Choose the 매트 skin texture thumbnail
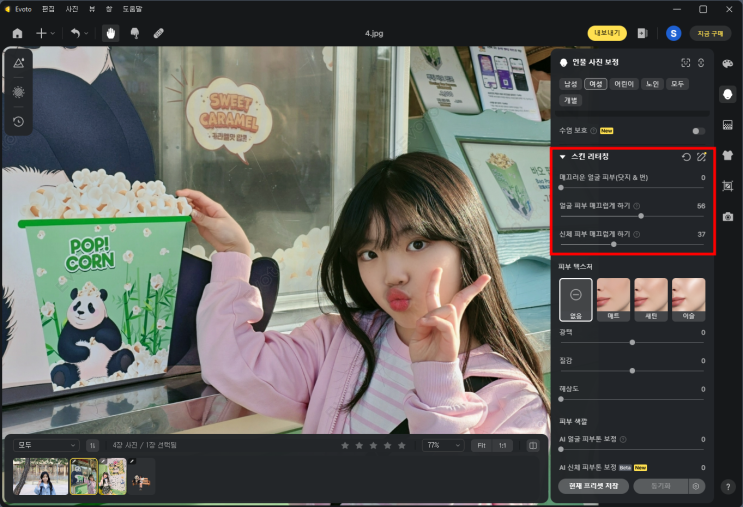743x507 pixels. [613, 300]
